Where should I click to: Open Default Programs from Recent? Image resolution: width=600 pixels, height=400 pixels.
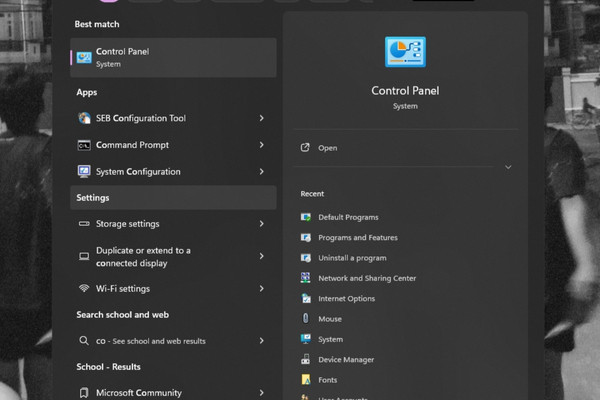pos(348,217)
